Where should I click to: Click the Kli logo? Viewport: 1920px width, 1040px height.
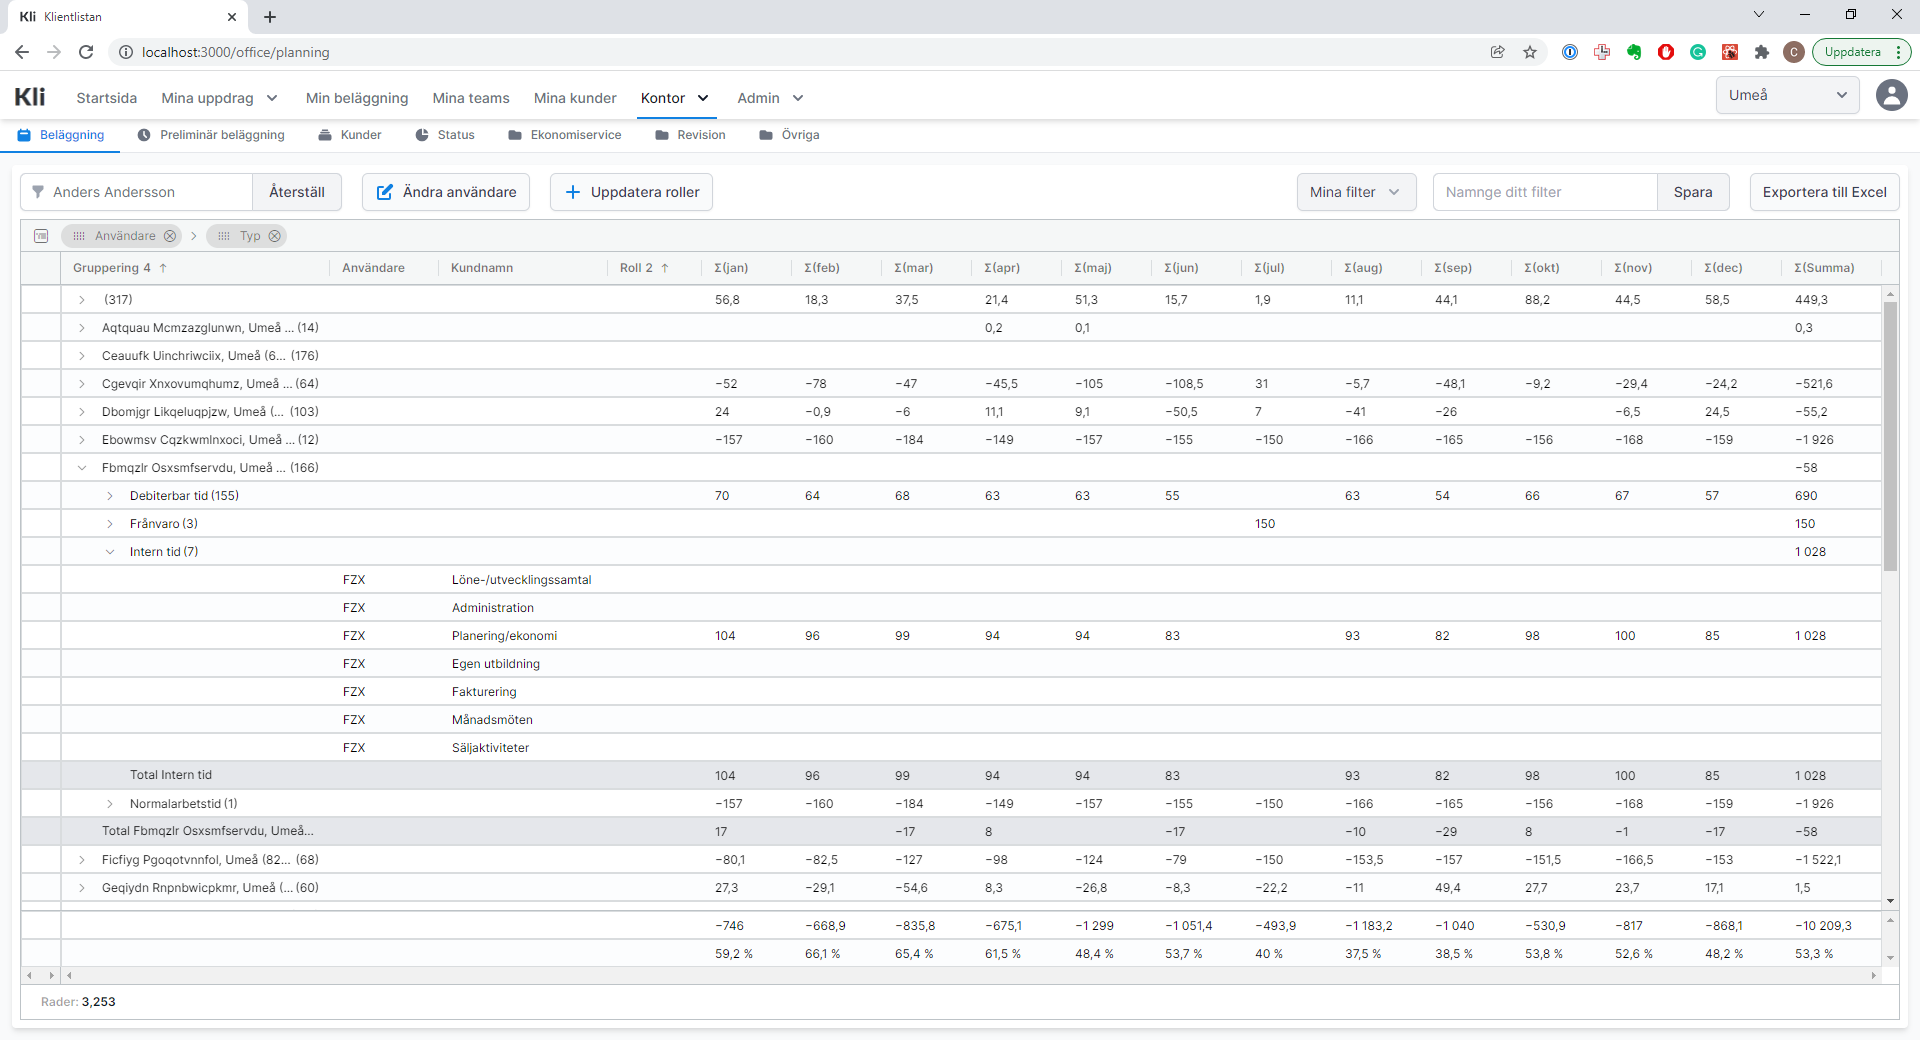coord(30,97)
